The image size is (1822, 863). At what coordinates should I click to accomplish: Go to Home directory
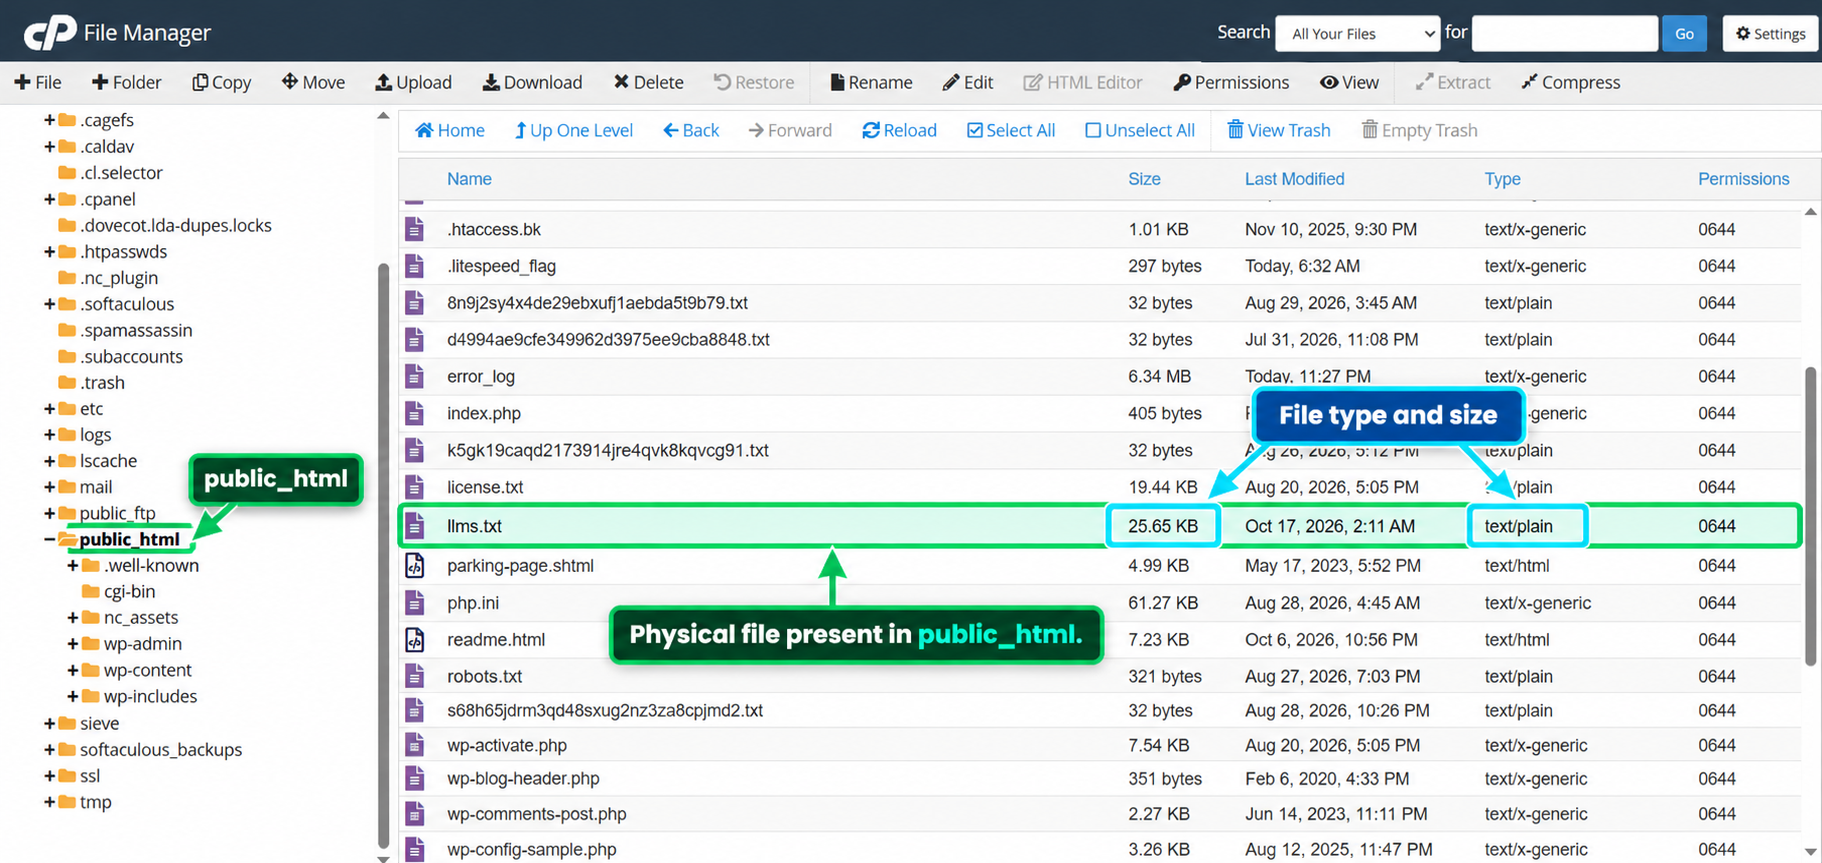click(x=449, y=130)
